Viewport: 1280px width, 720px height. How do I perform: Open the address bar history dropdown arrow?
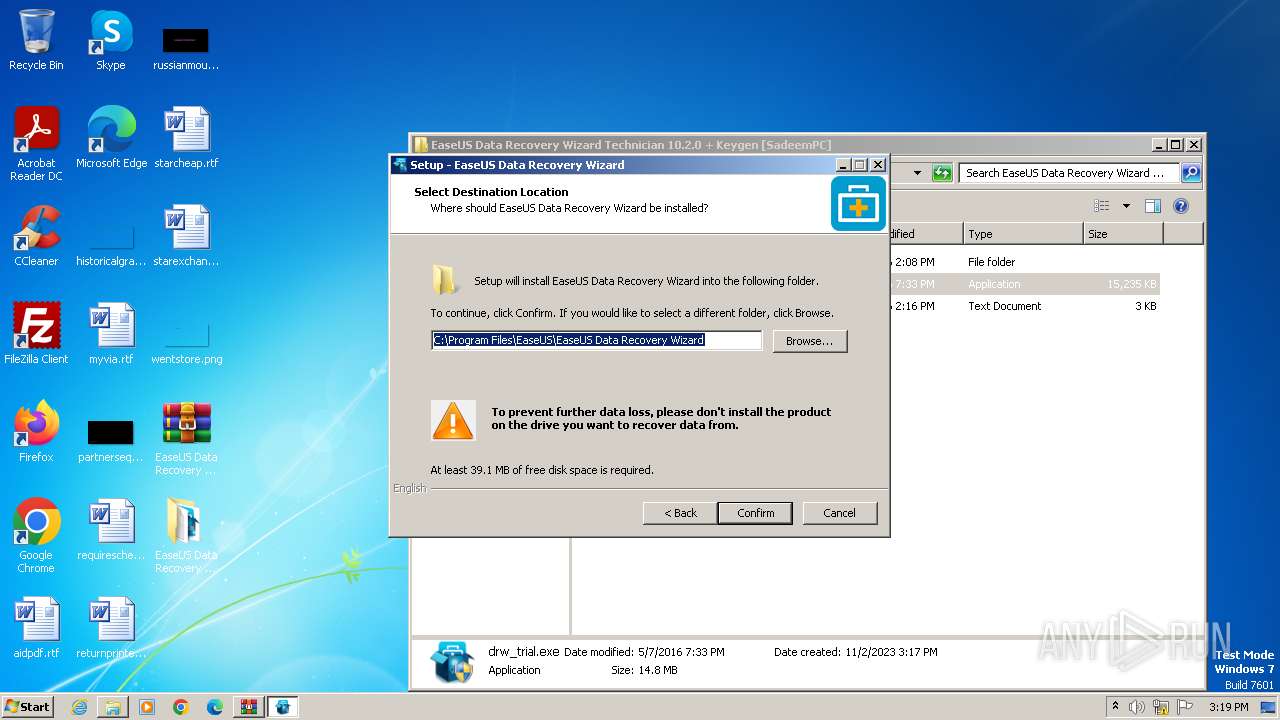917,173
